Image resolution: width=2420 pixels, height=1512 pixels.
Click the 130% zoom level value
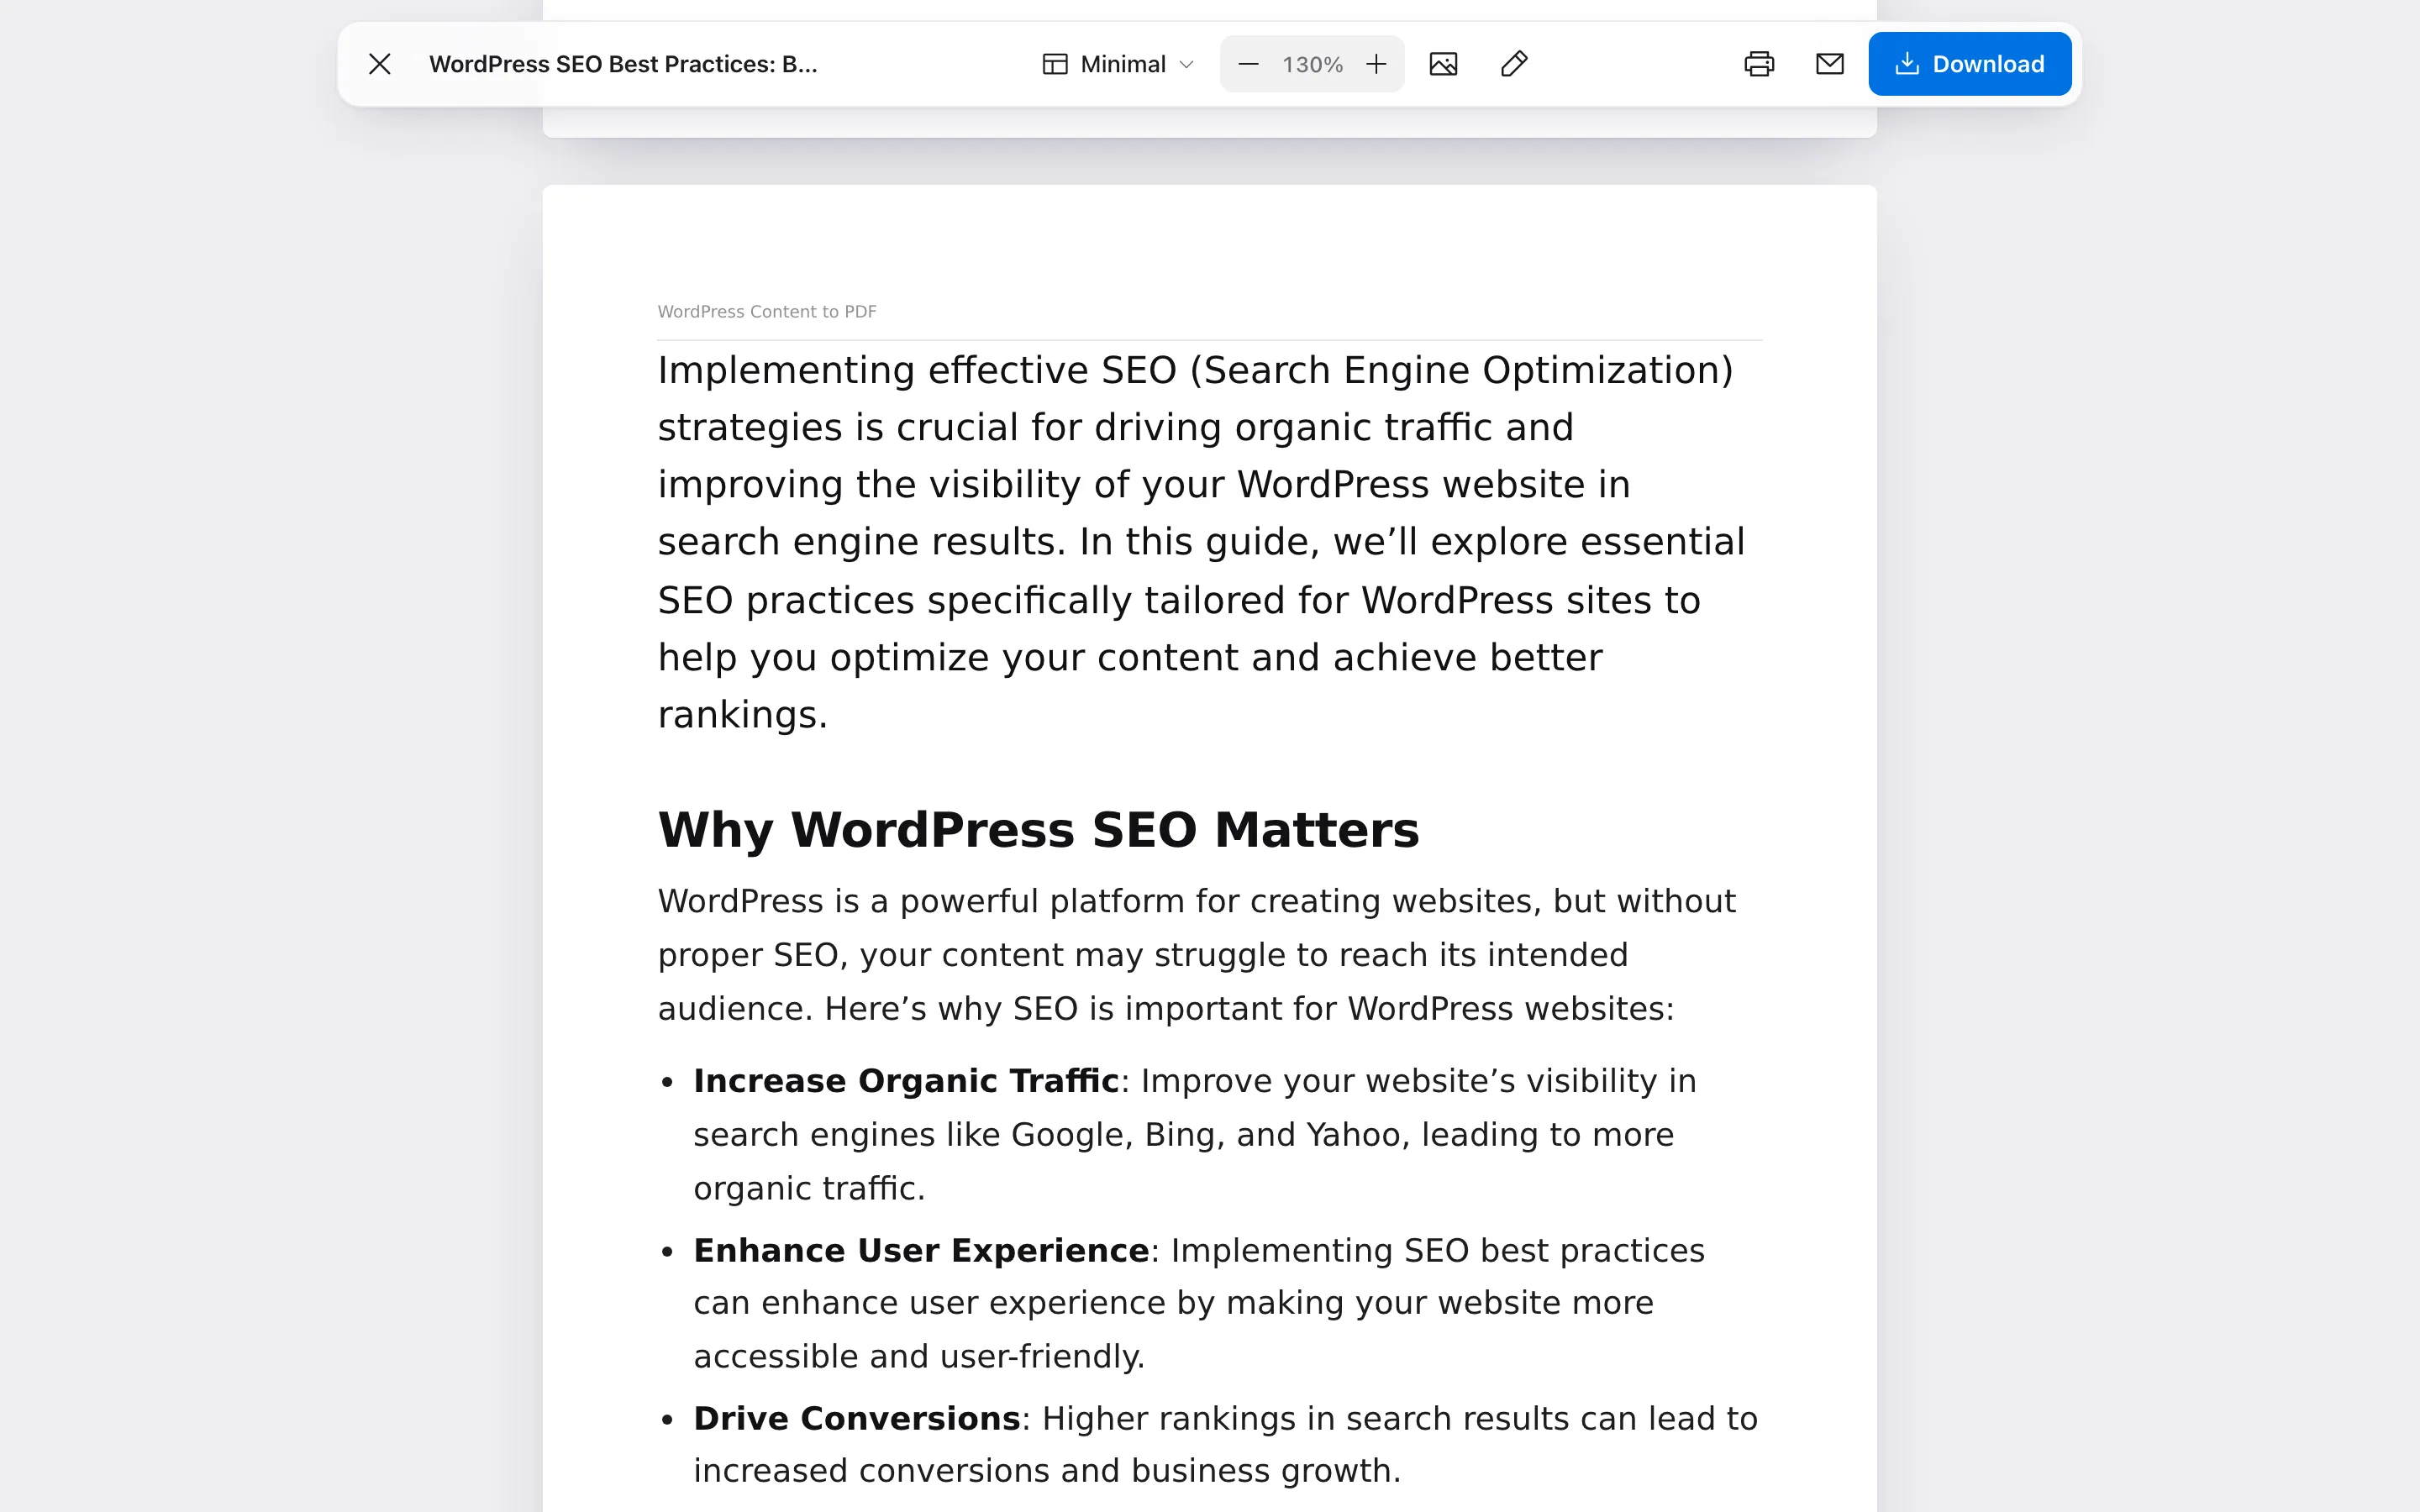point(1312,65)
